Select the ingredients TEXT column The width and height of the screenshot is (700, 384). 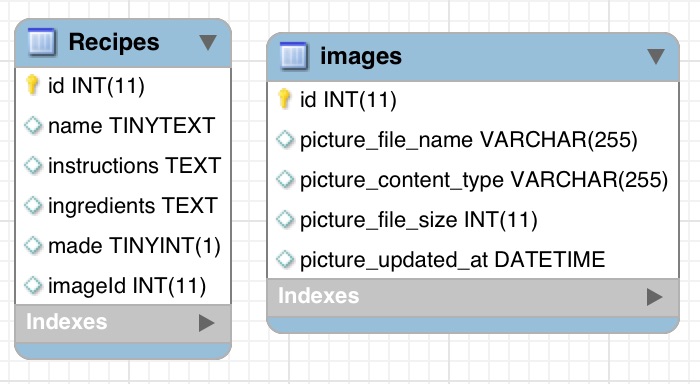click(123, 205)
